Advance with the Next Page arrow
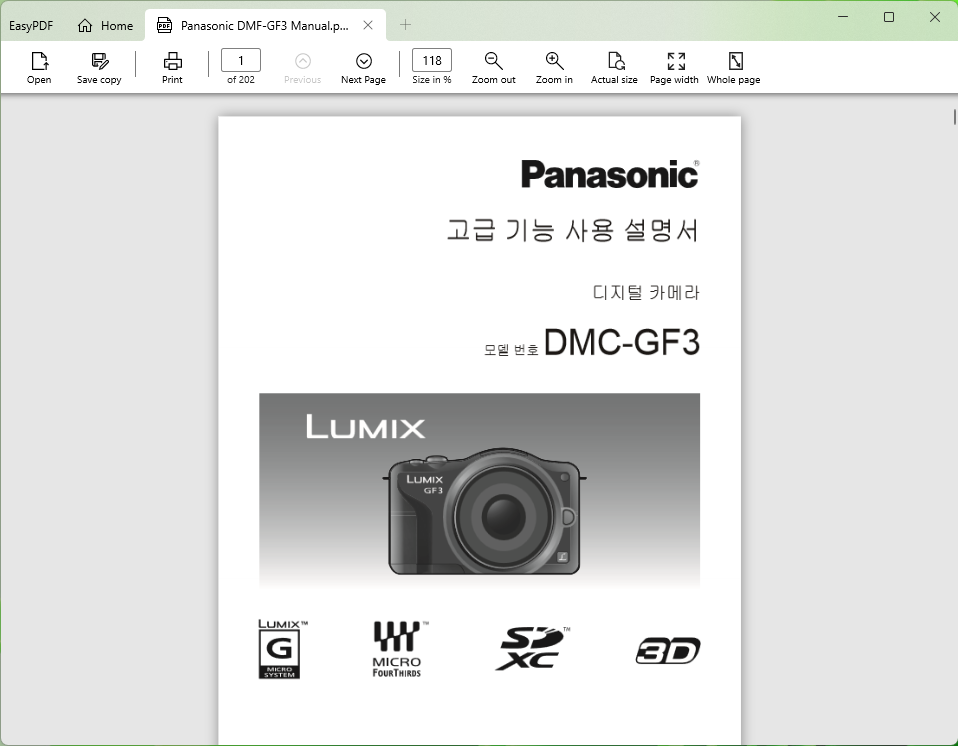 point(364,61)
